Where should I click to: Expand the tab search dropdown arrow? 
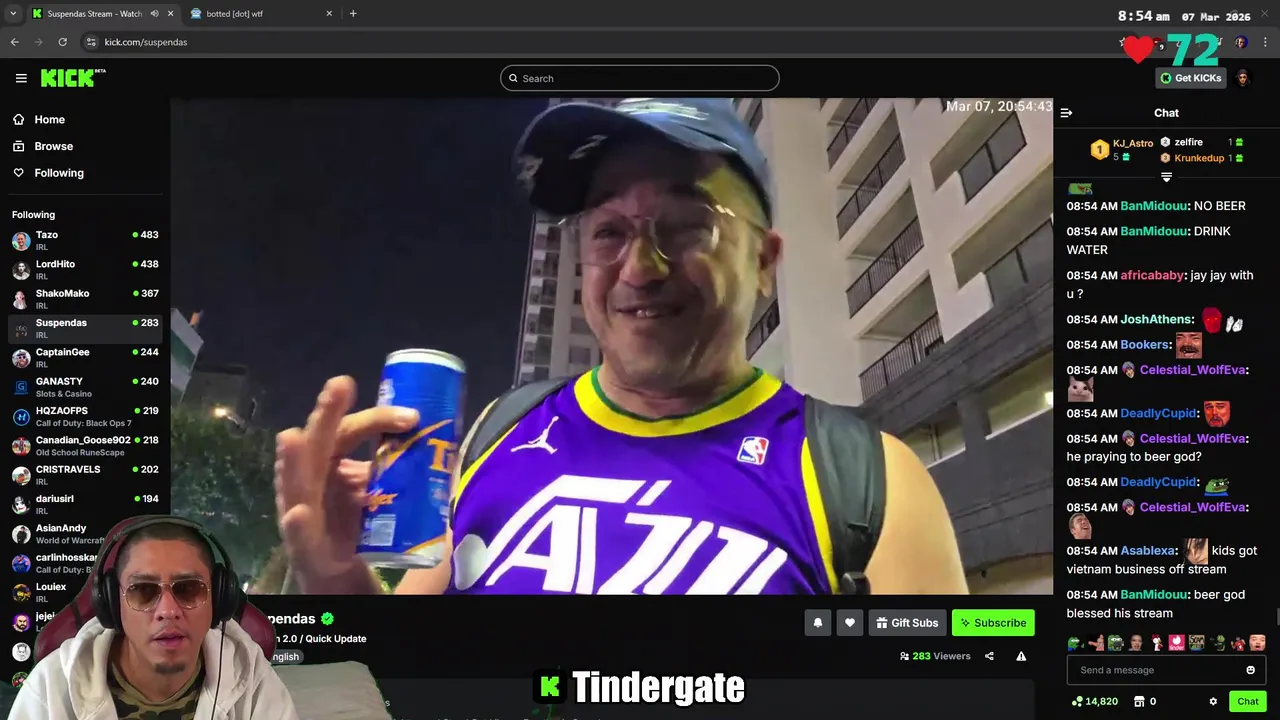pyautogui.click(x=13, y=14)
